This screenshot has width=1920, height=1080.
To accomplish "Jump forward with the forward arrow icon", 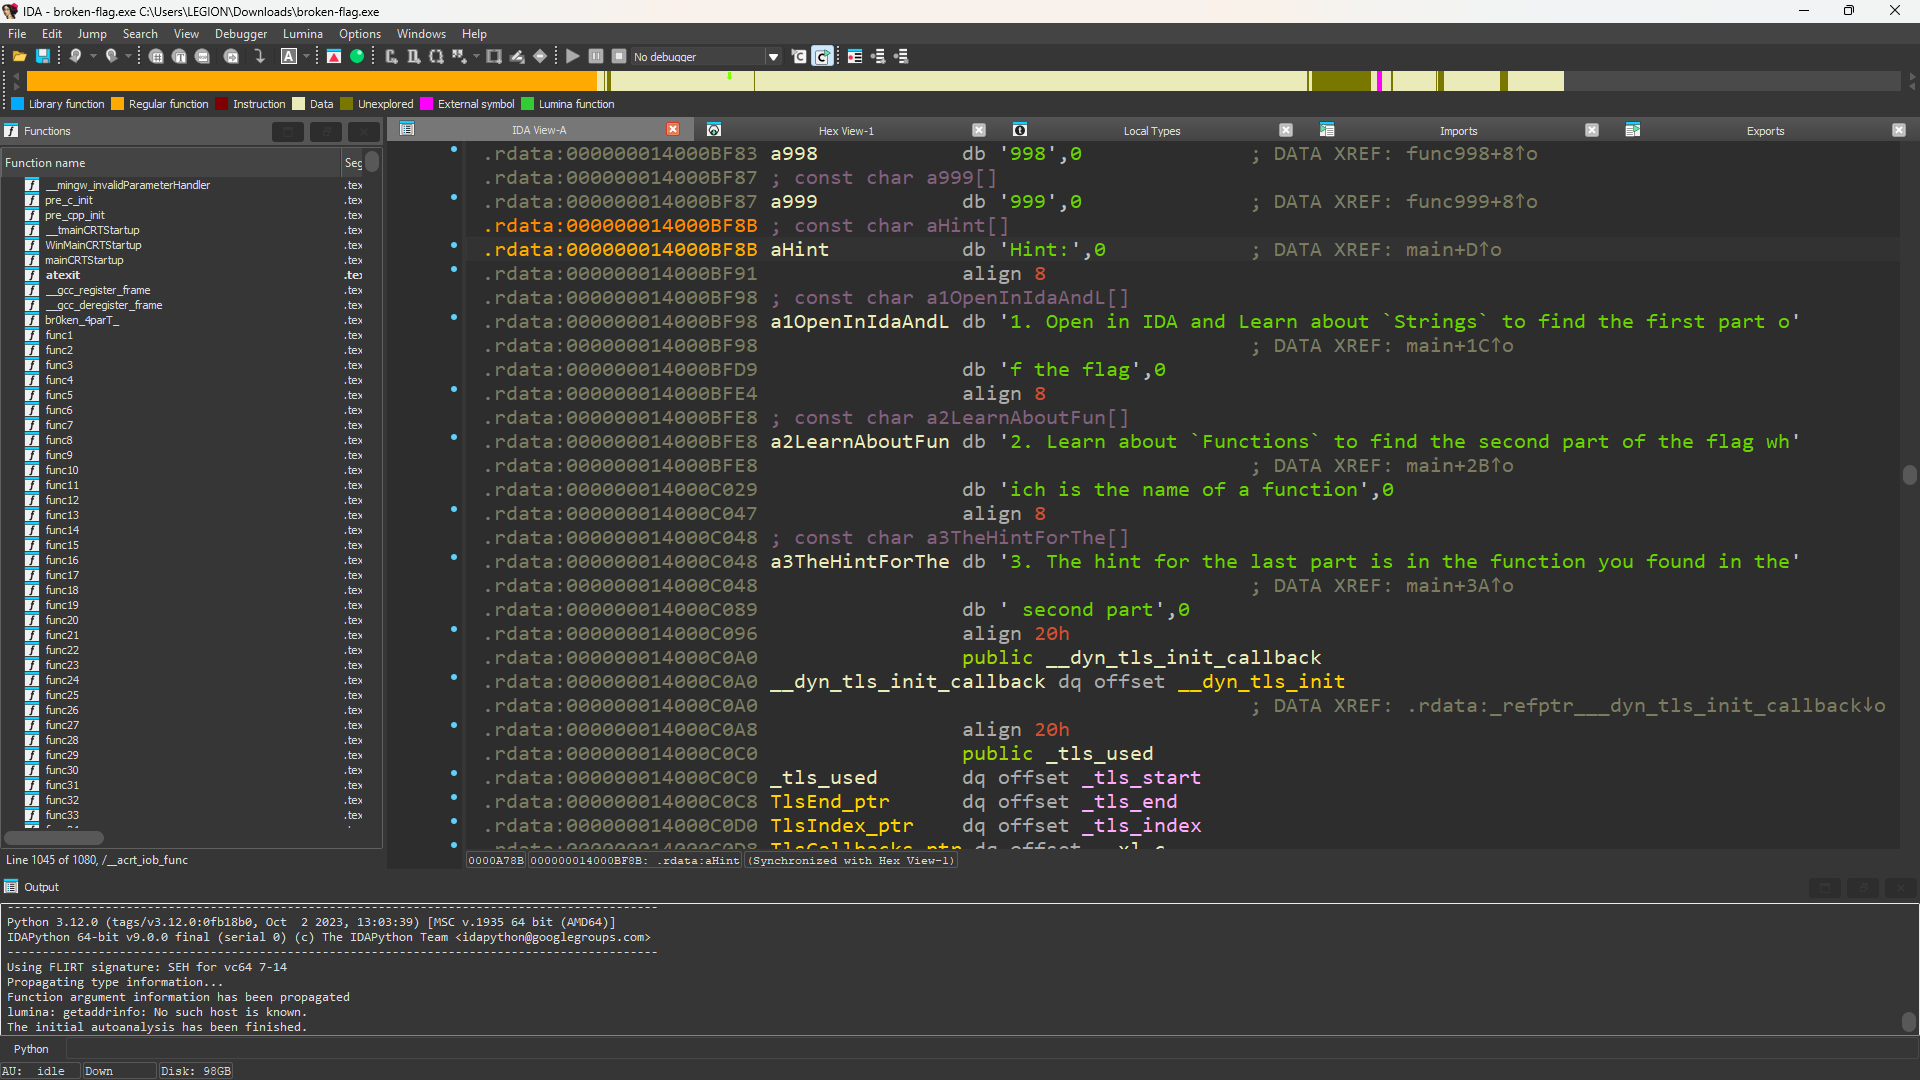I will point(112,57).
